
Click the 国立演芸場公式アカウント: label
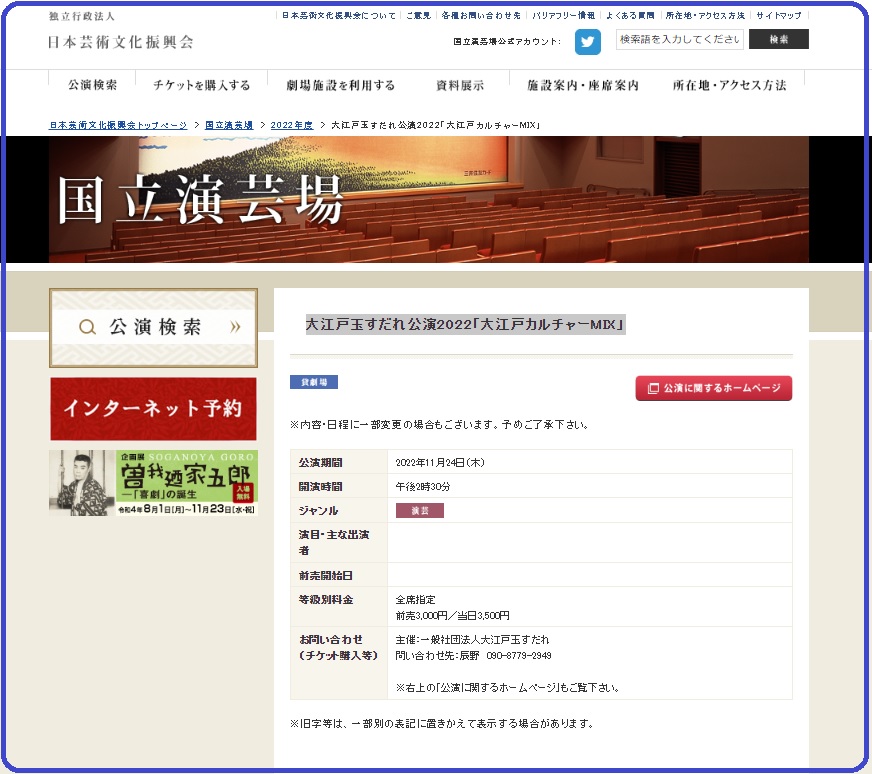tap(507, 42)
